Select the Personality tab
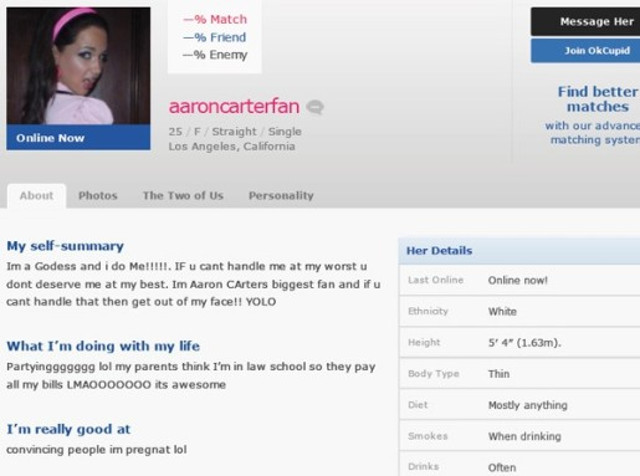The image size is (640, 476). (281, 196)
